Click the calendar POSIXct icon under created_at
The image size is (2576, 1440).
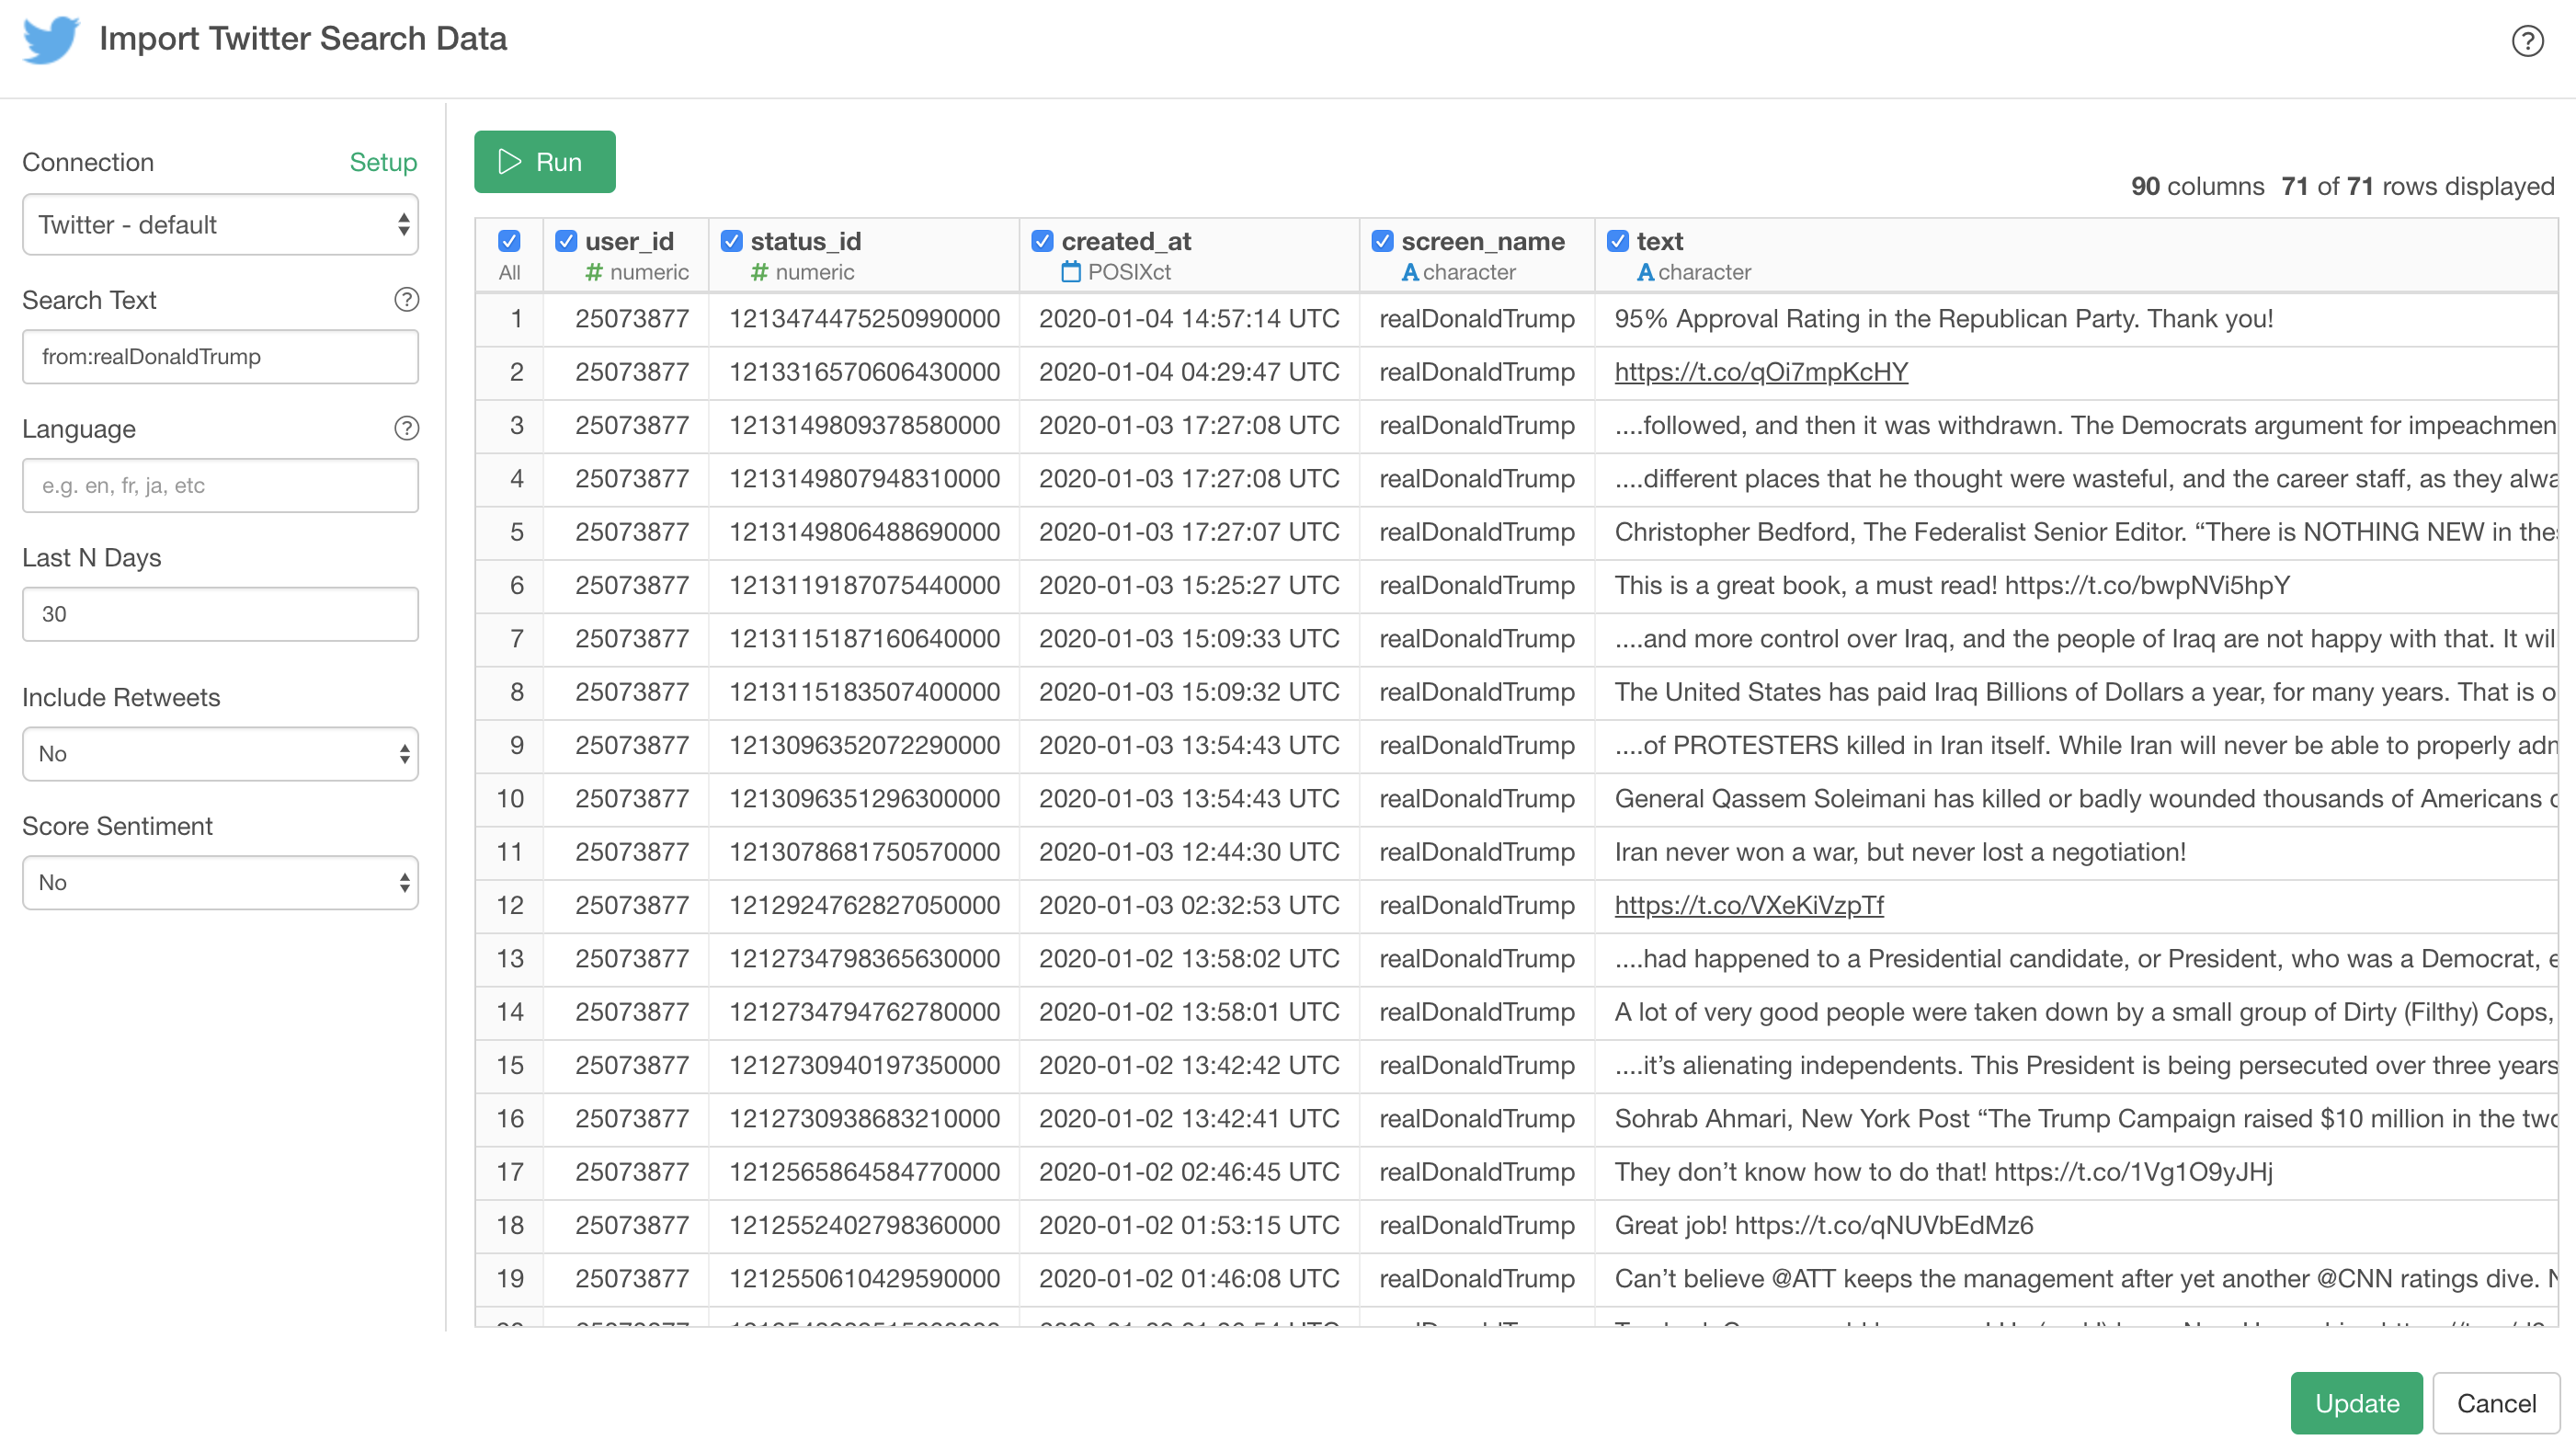1071,271
